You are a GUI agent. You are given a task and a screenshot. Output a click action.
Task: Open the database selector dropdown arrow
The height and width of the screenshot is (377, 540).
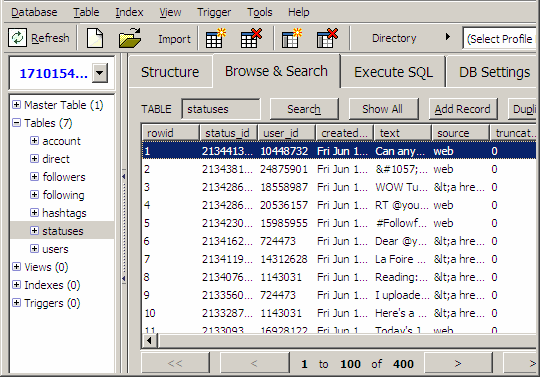pyautogui.click(x=100, y=73)
